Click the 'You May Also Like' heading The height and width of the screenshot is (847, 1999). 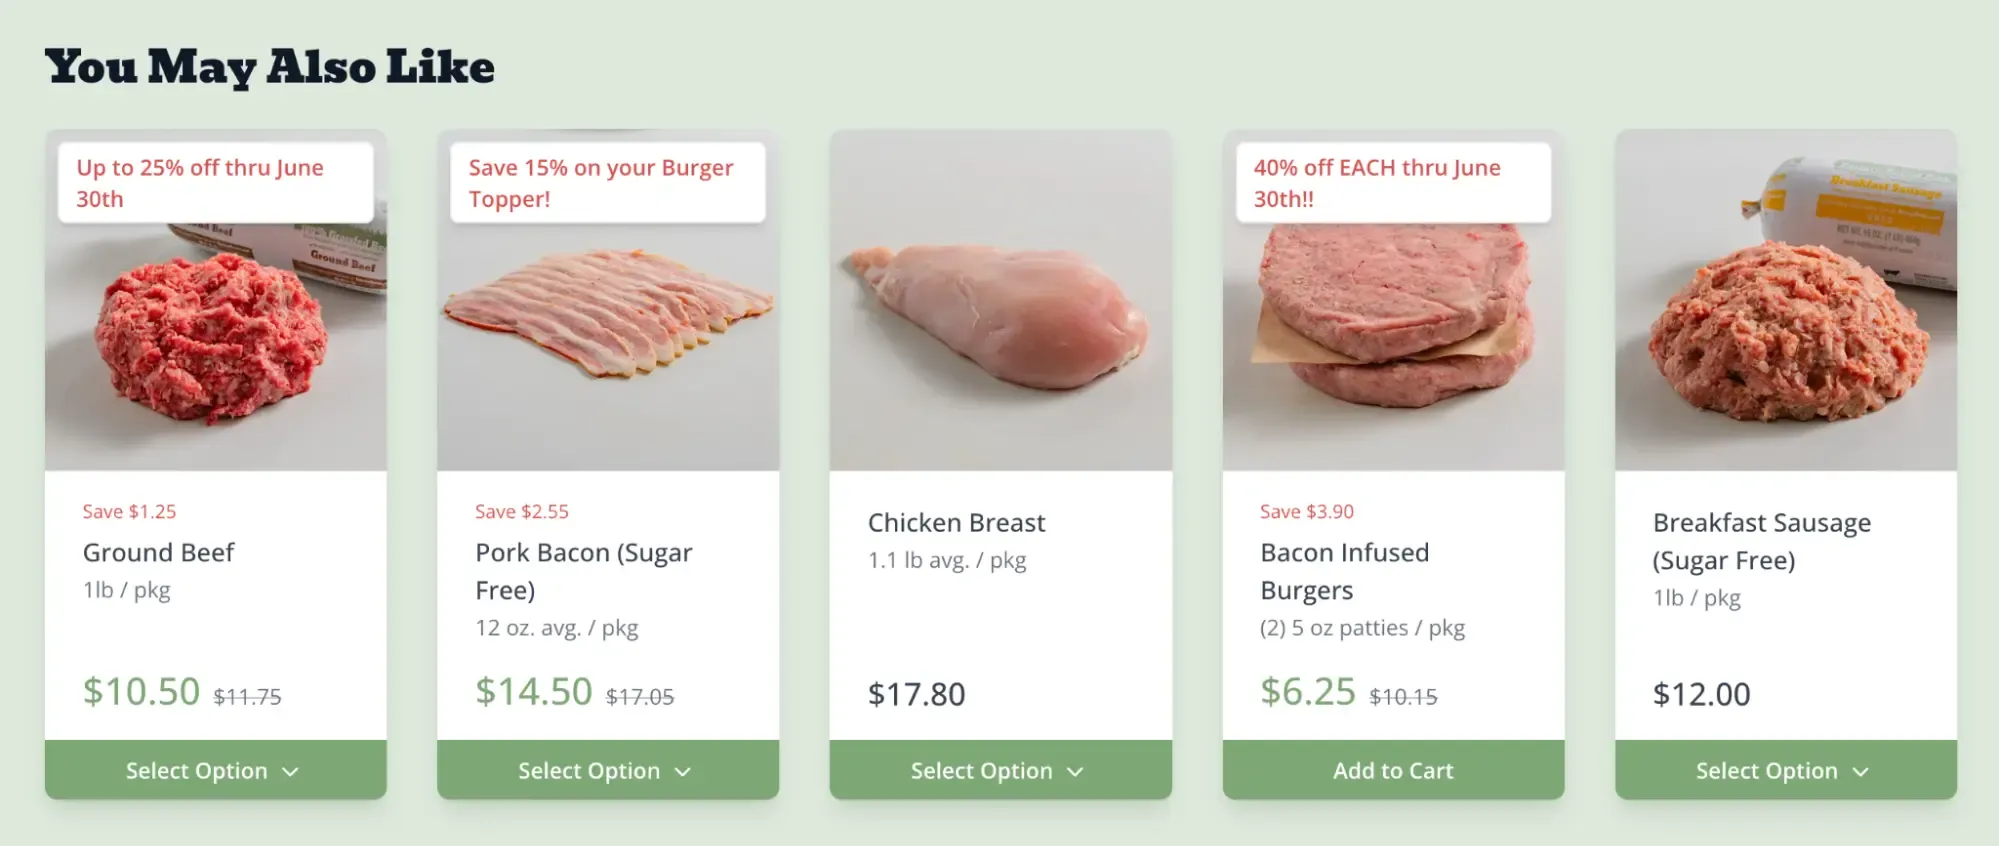271,66
